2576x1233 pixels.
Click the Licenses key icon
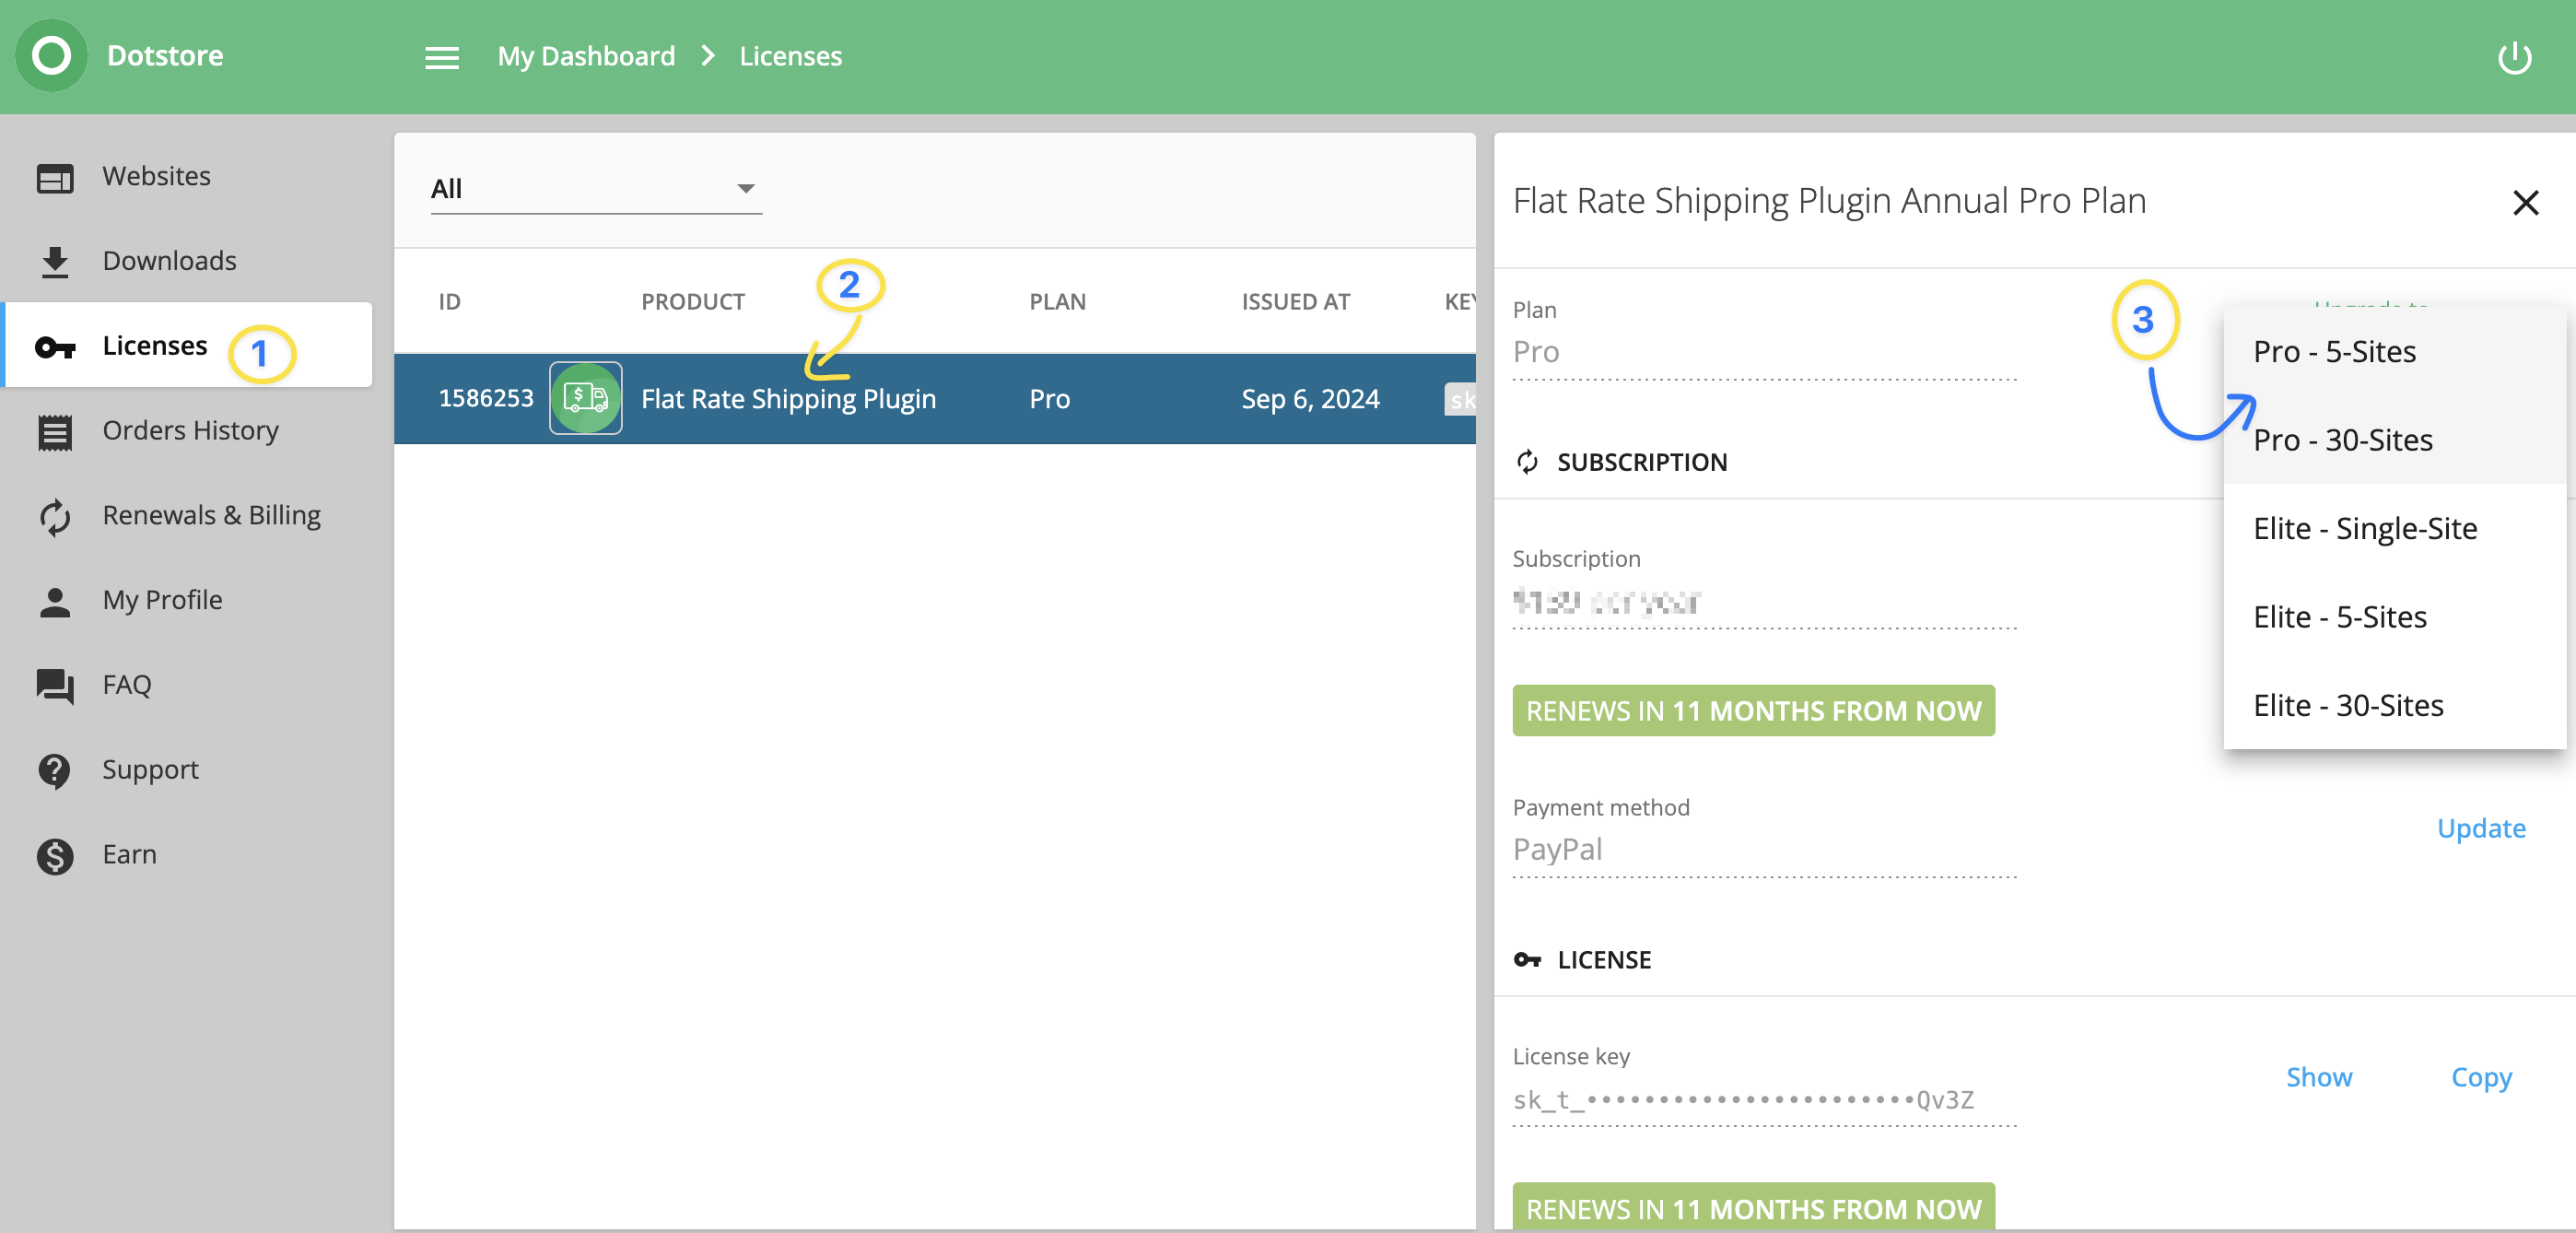coord(55,347)
